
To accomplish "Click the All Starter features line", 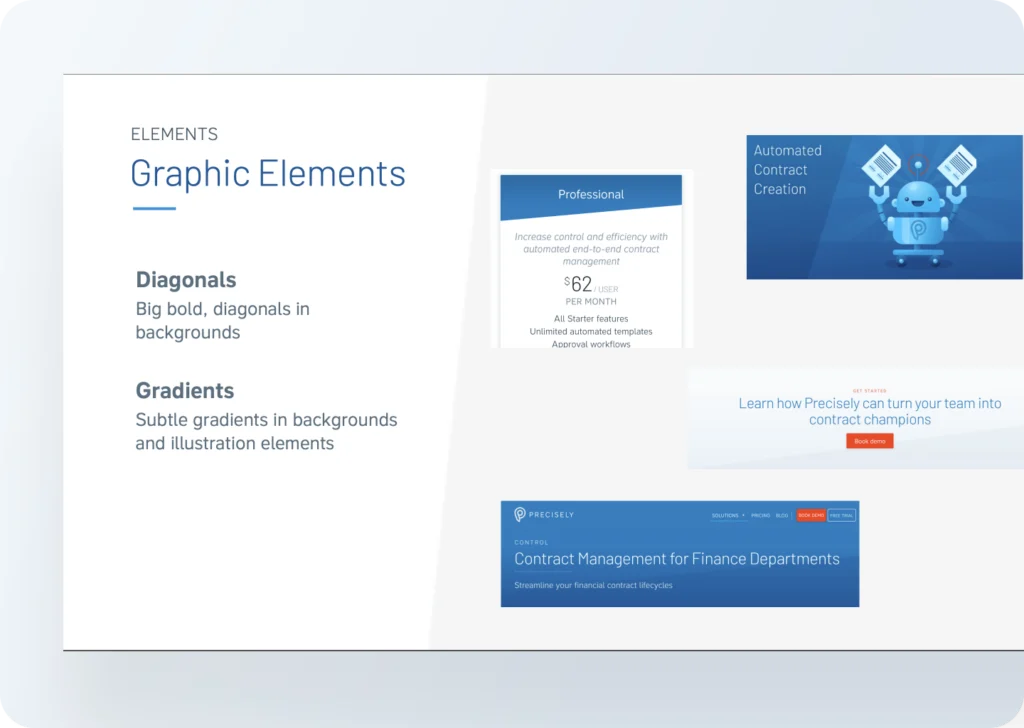I will point(591,319).
